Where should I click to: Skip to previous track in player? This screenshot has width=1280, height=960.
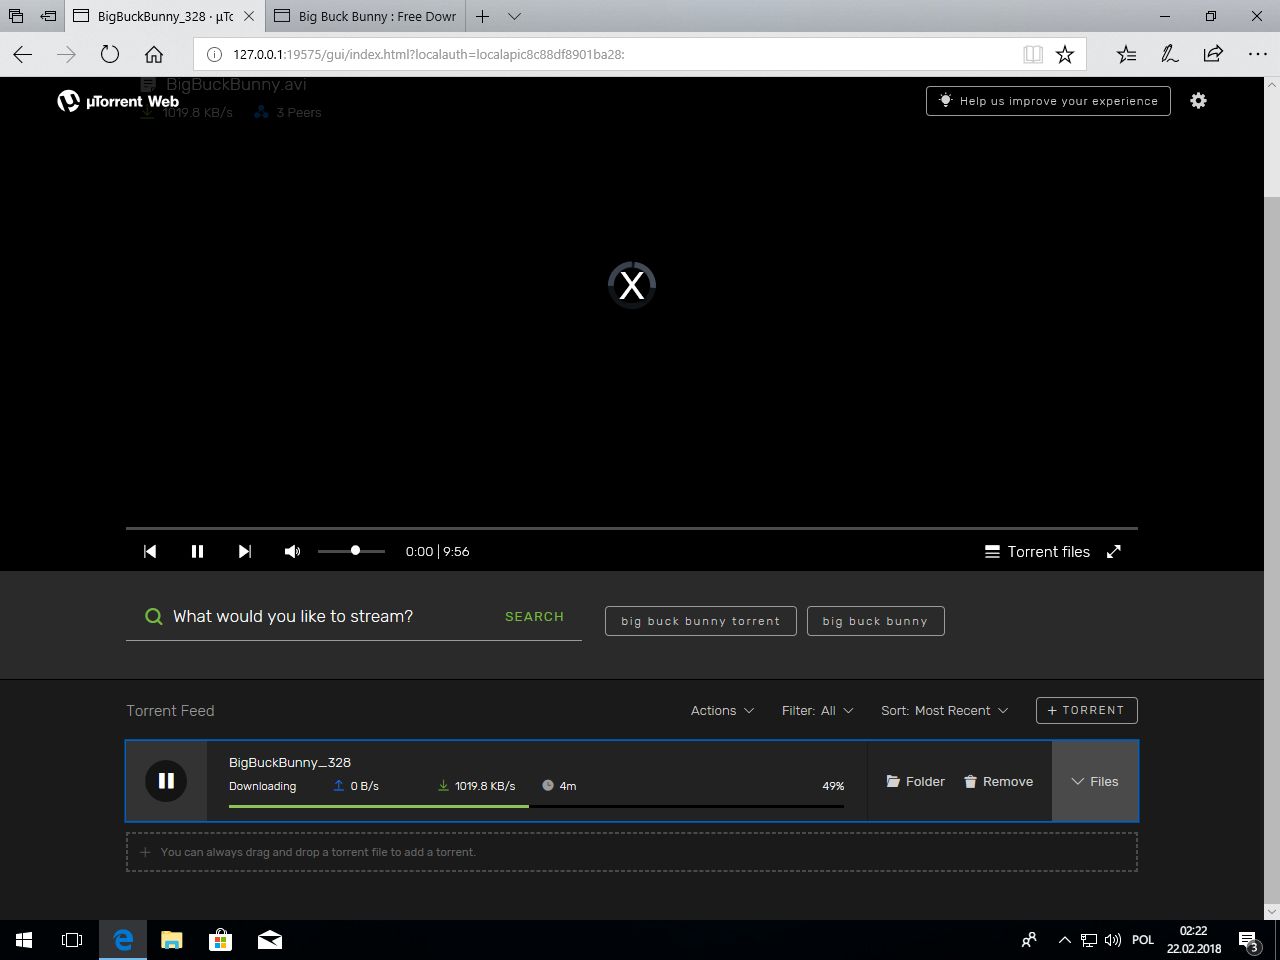tap(150, 551)
